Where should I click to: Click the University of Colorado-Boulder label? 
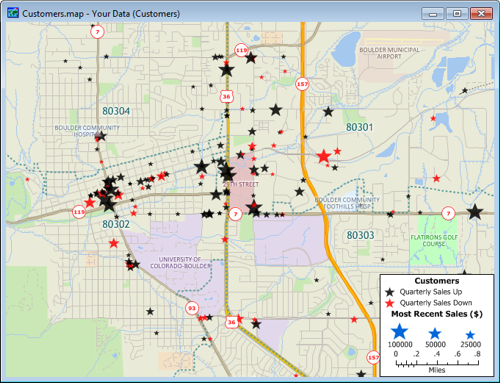[x=180, y=262]
